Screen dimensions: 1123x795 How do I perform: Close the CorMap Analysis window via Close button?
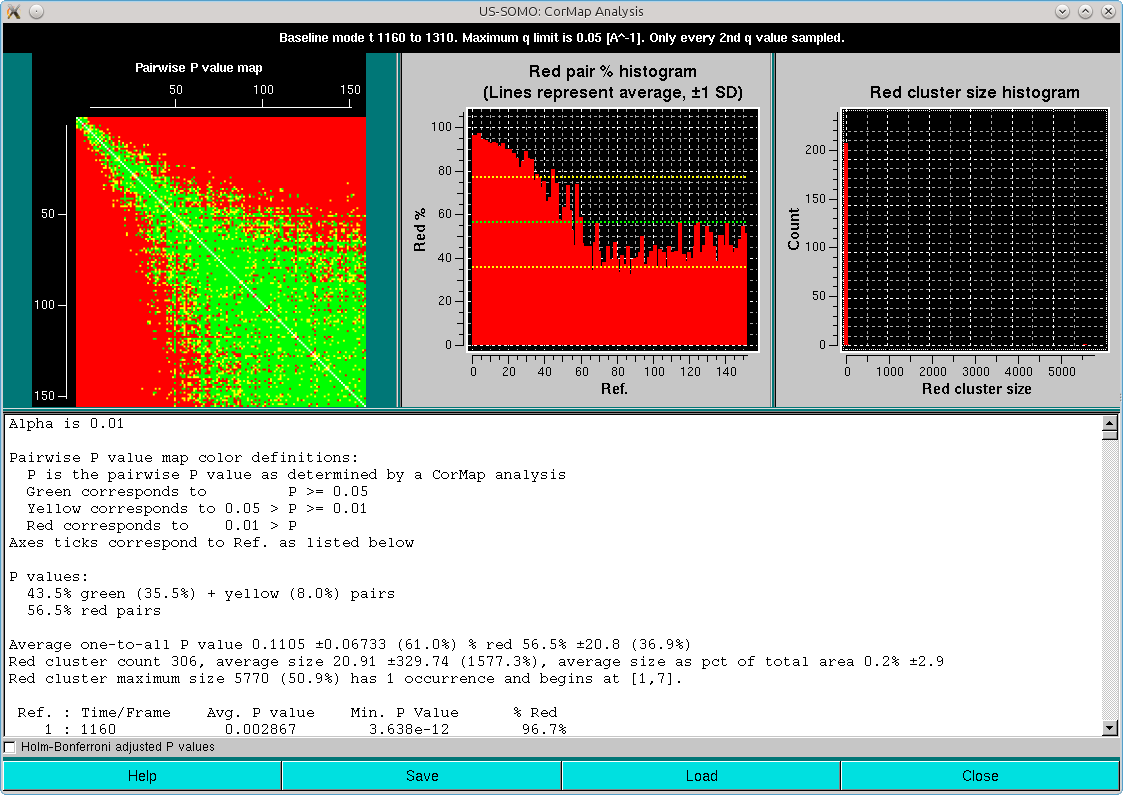(x=980, y=775)
